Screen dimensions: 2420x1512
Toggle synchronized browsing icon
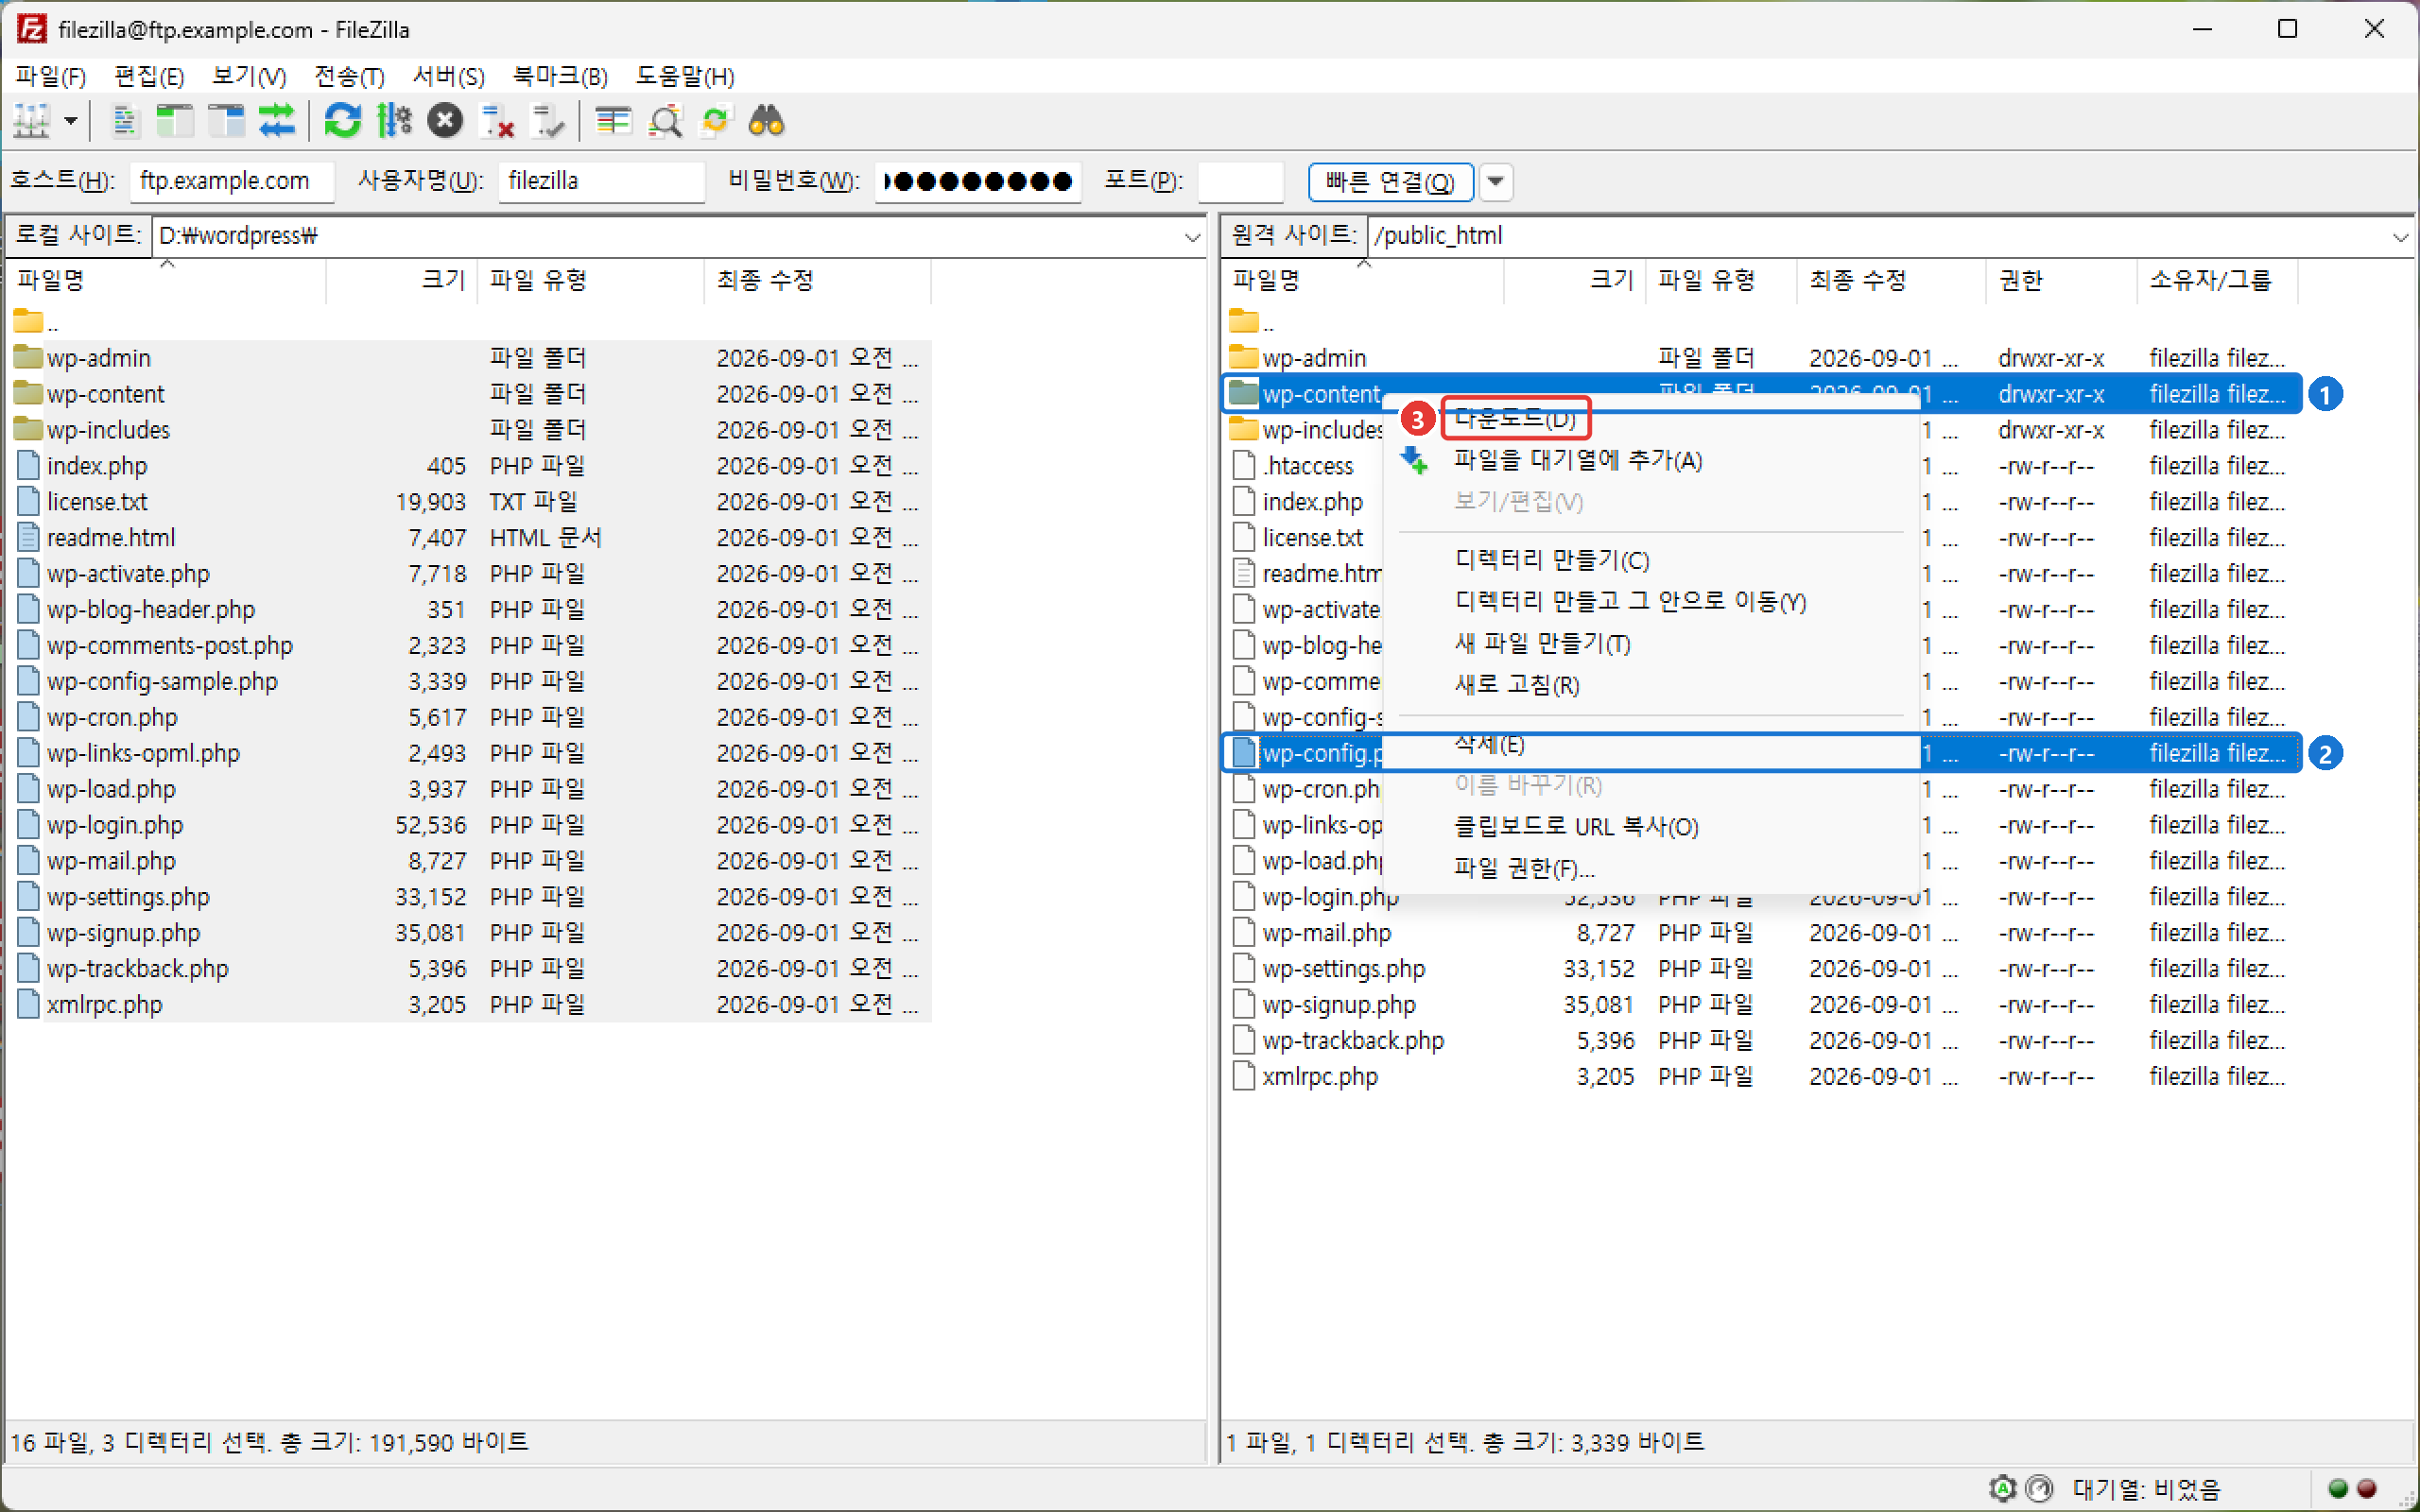[x=716, y=121]
